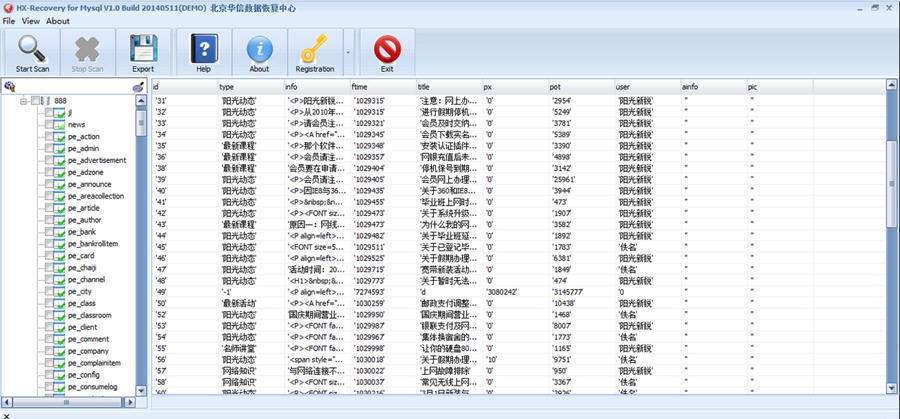Viewport: 900px width, 419px height.
Task: Click the pot value '25961'
Action: pos(563,179)
